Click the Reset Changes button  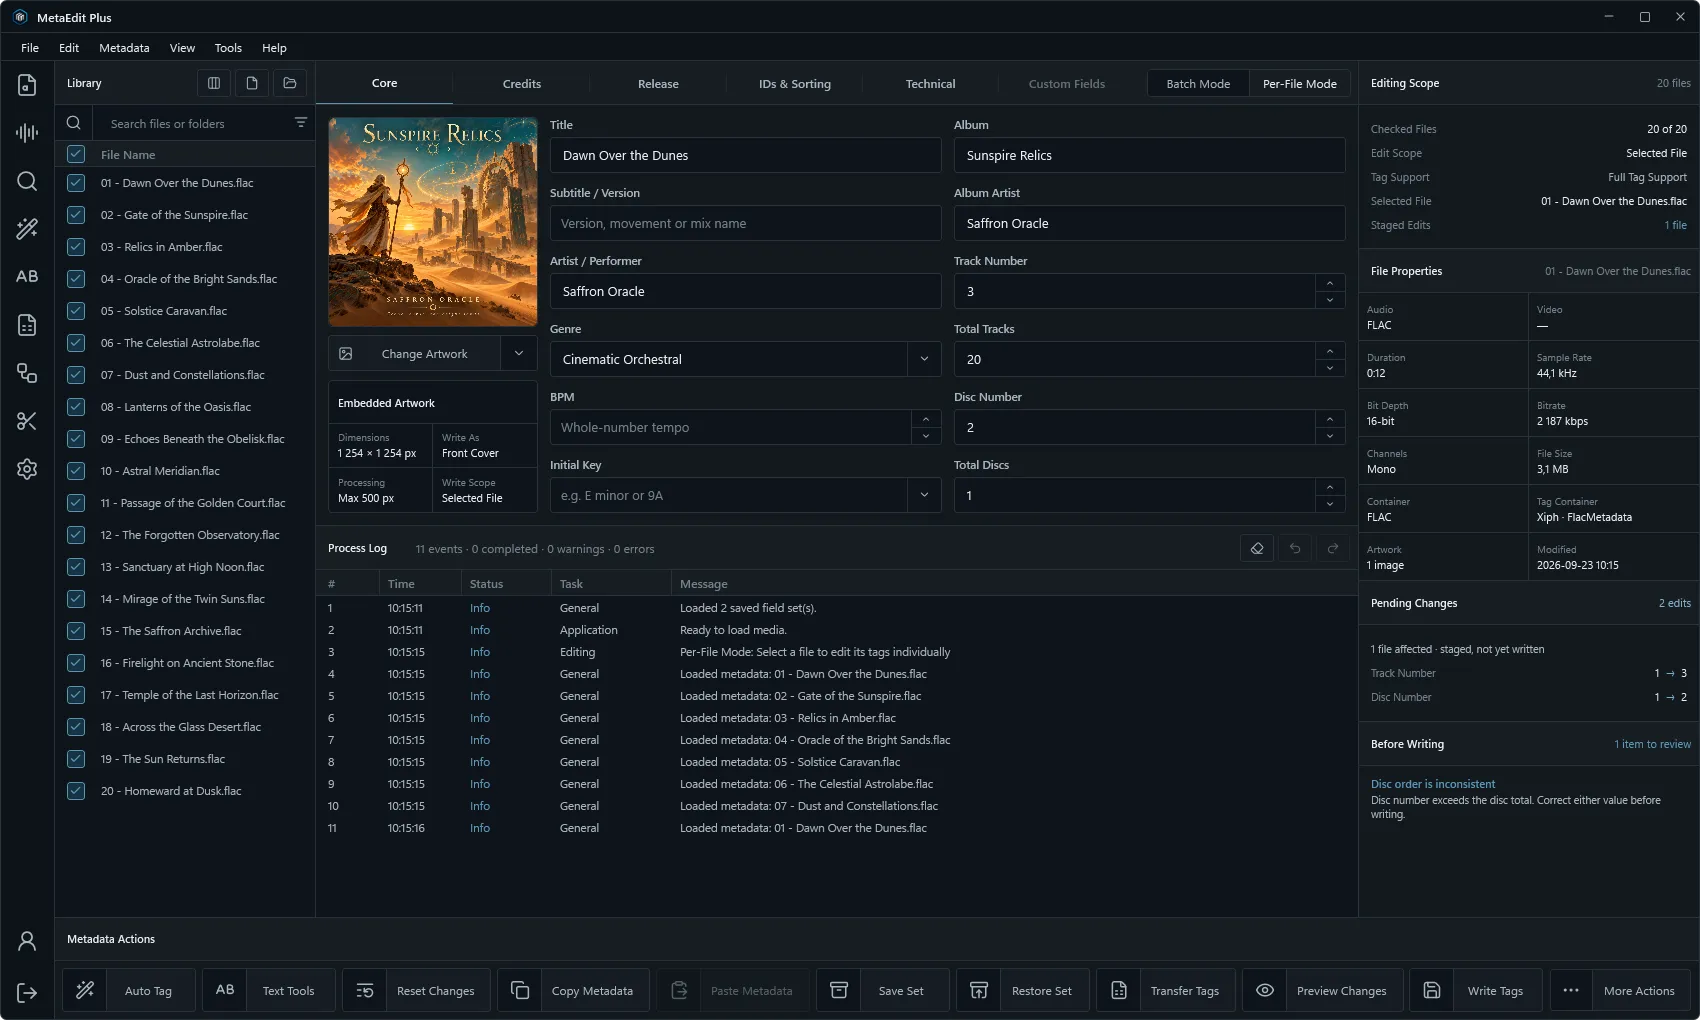coord(417,990)
